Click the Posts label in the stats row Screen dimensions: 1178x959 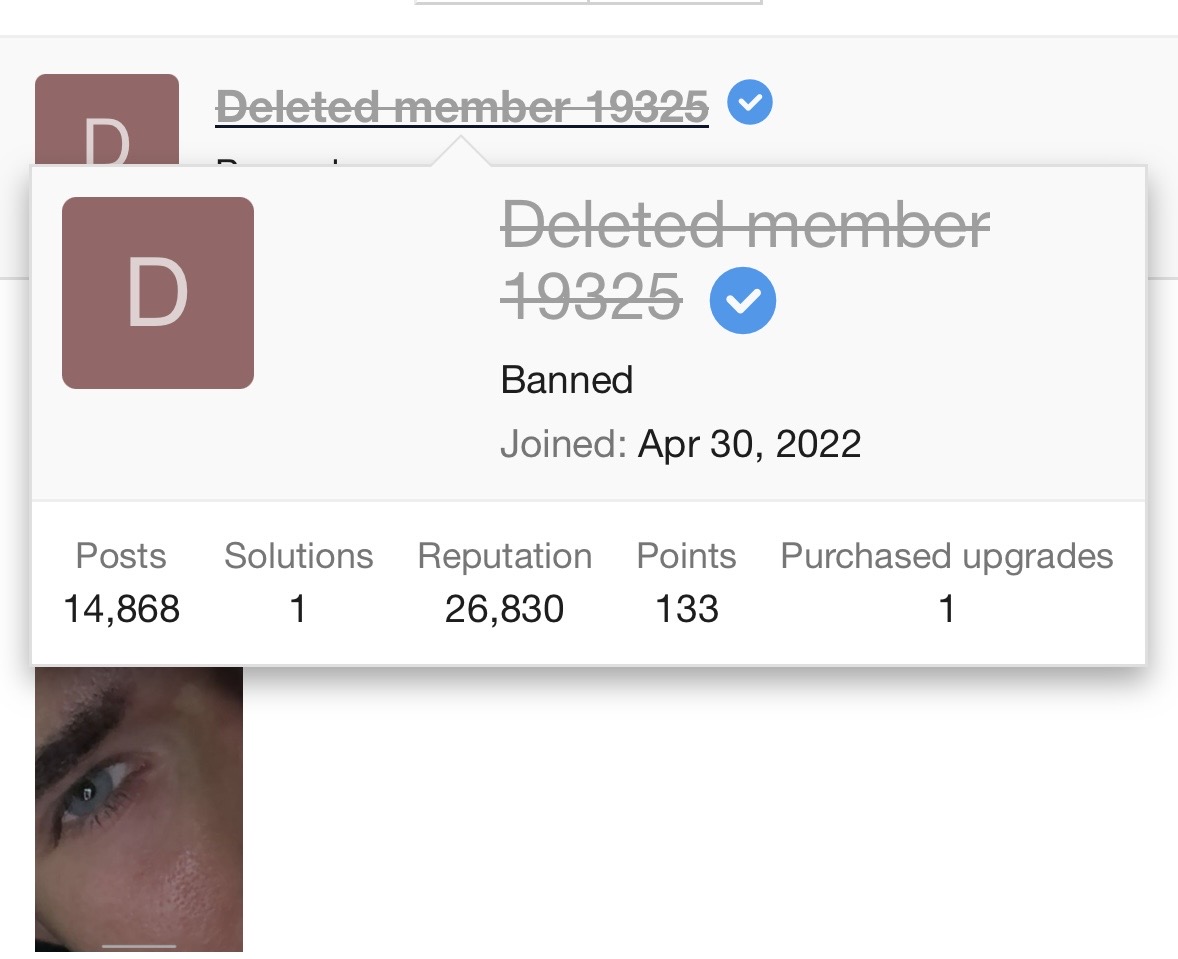[121, 556]
